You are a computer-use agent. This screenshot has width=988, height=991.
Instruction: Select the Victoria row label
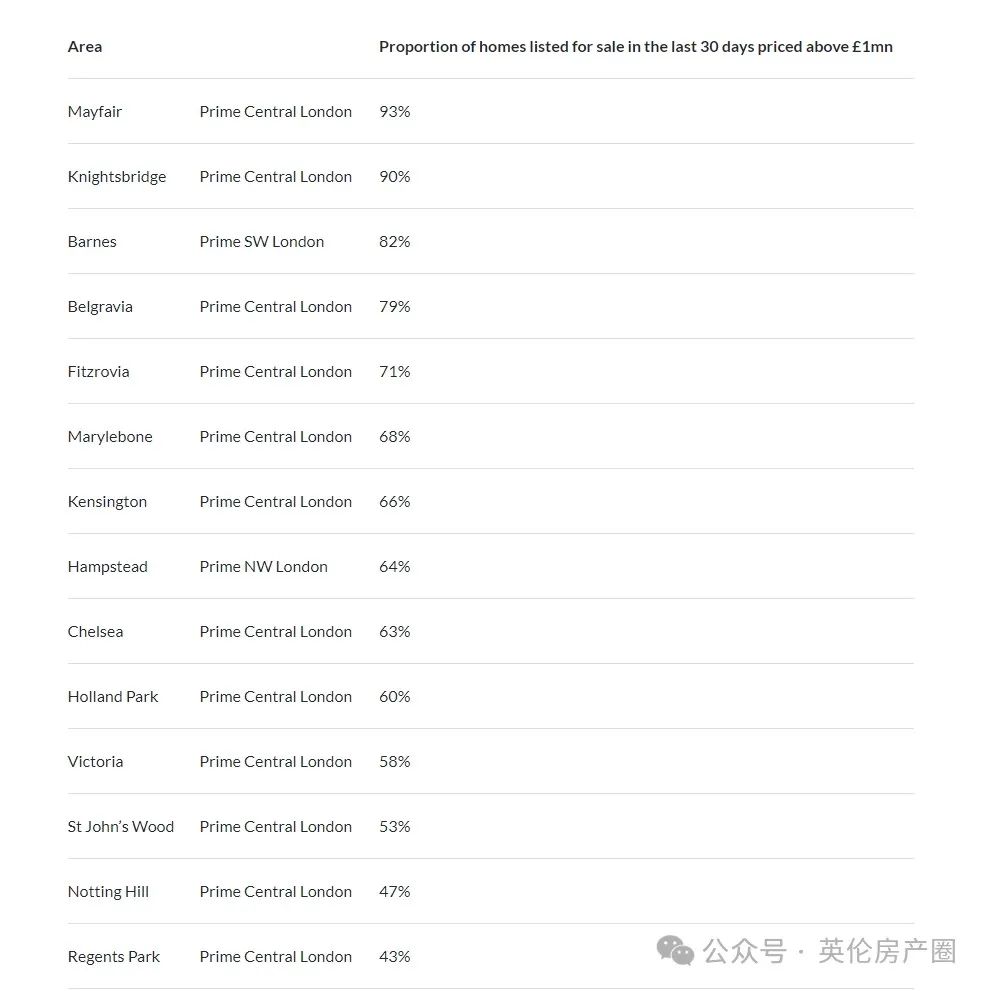click(x=95, y=762)
